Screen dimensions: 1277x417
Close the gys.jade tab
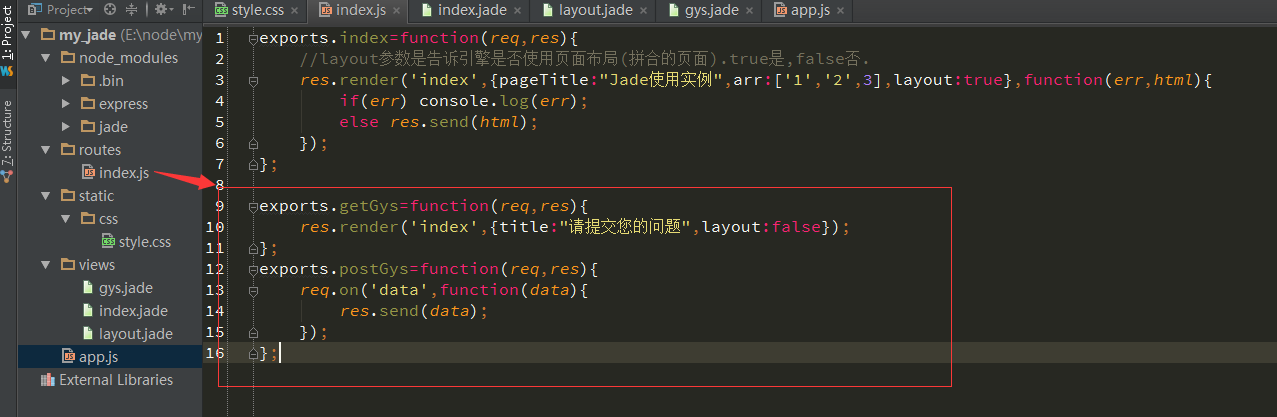[x=751, y=11]
